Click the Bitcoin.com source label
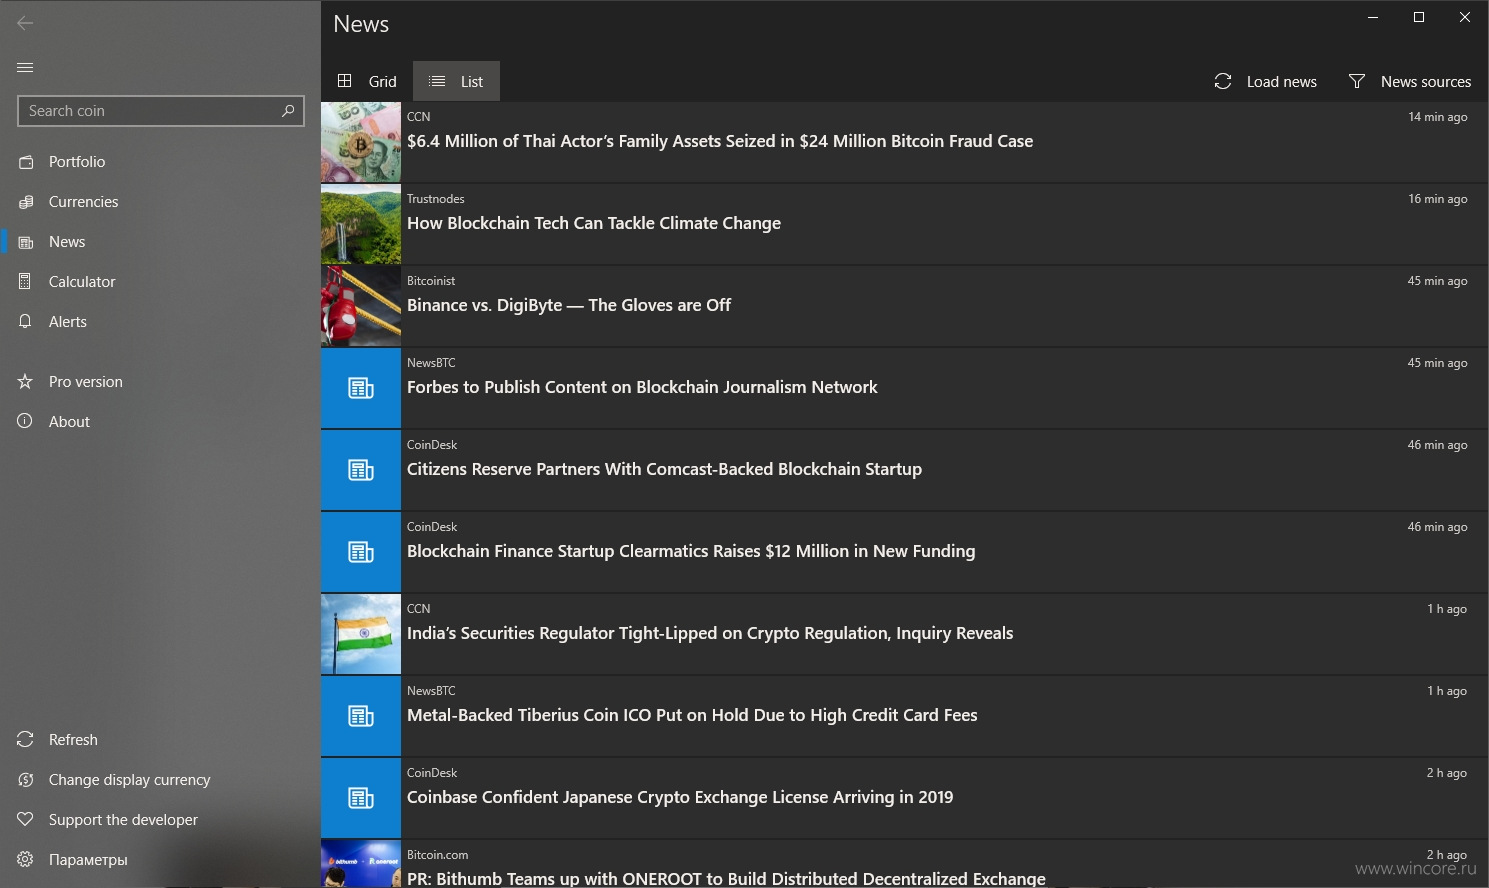 (438, 855)
